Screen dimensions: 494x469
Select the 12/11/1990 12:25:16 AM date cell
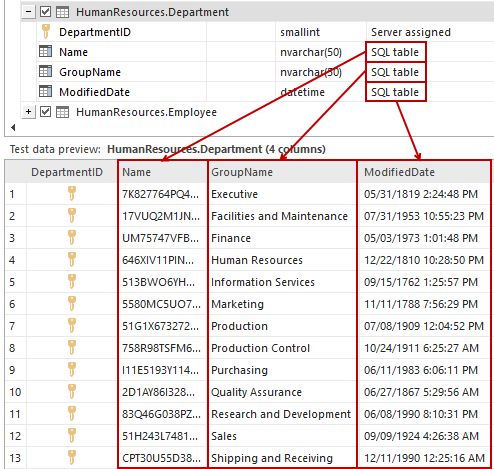pyautogui.click(x=424, y=458)
